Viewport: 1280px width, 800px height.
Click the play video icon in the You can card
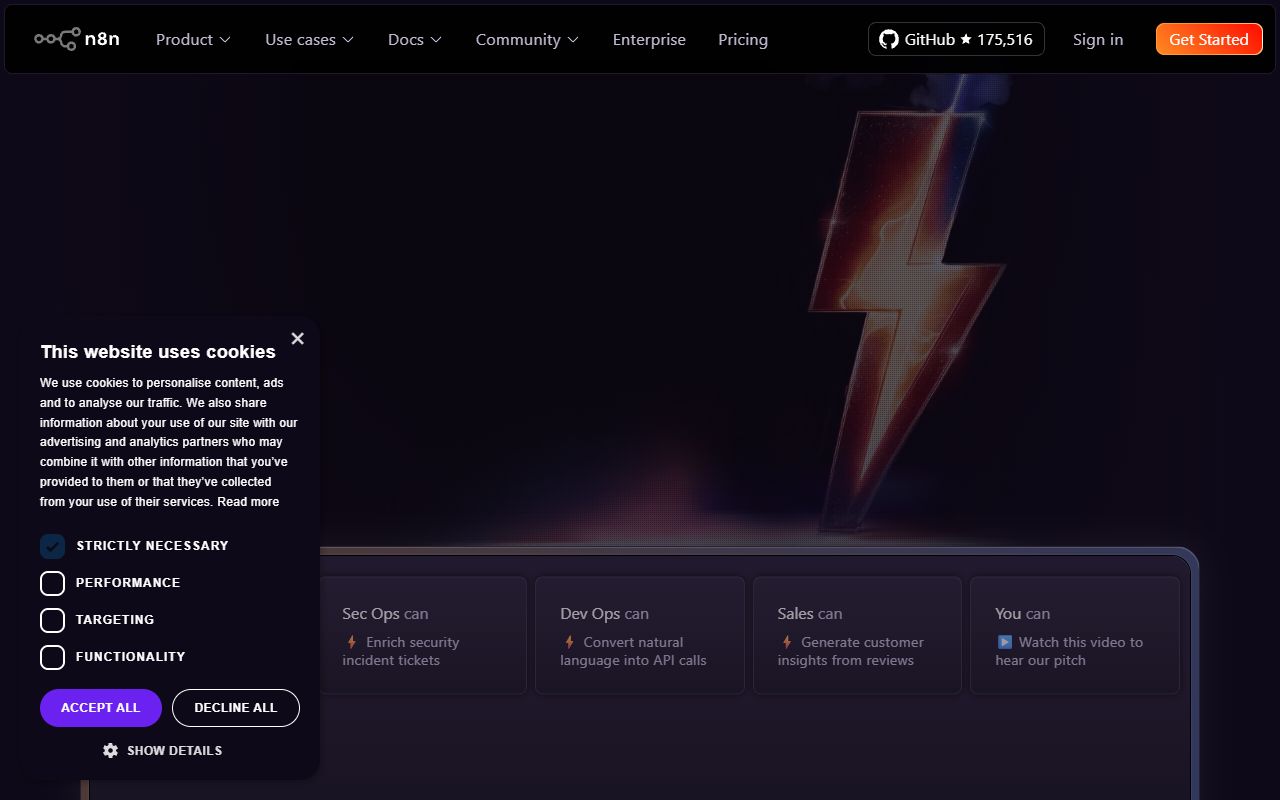pyautogui.click(x=1004, y=642)
